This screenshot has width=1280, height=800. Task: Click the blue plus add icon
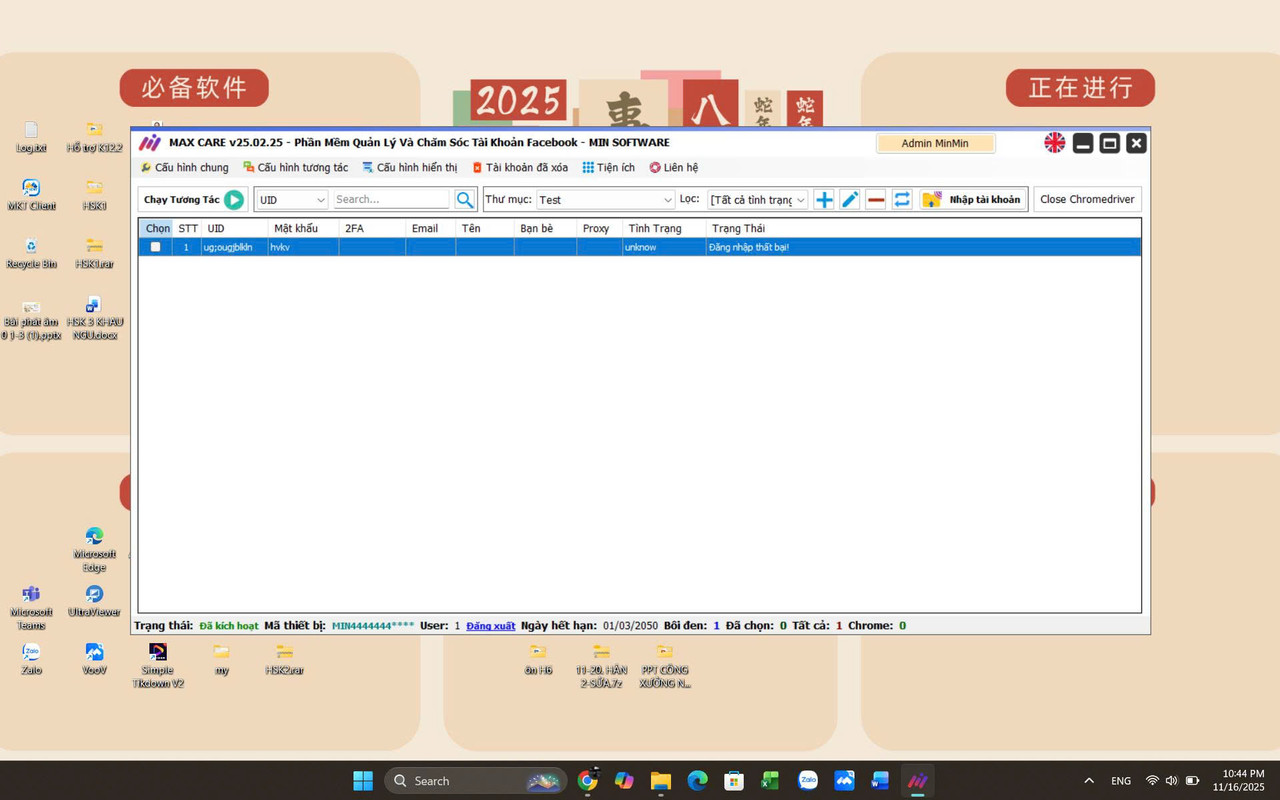pos(824,199)
